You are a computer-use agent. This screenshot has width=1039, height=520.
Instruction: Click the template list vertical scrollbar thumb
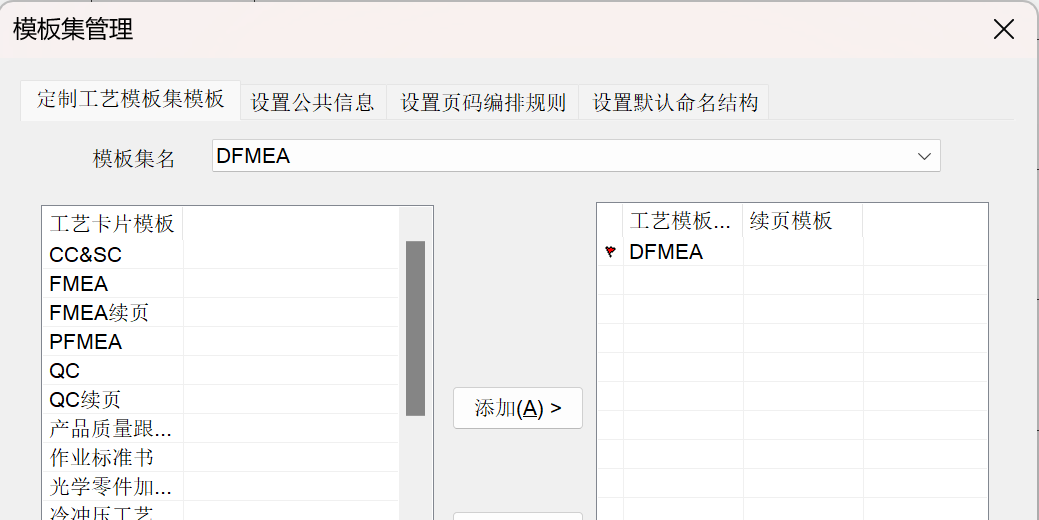coord(415,328)
